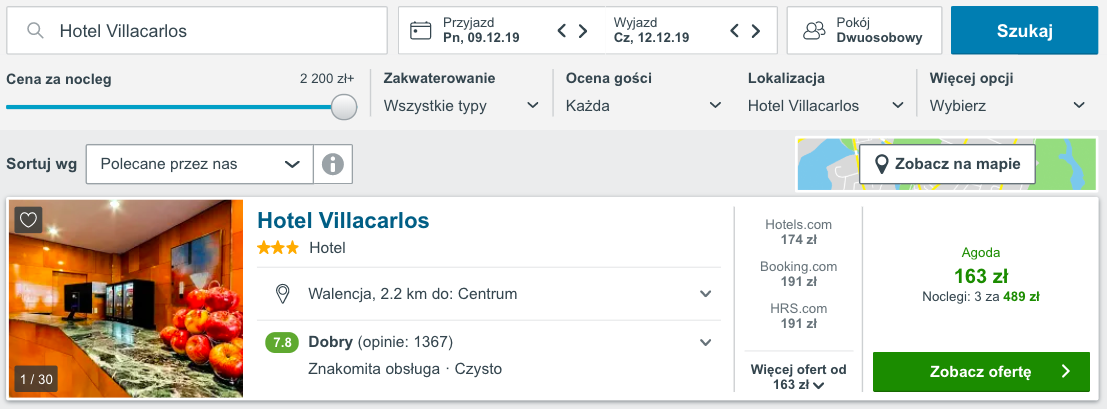Open the Zakwaterowanie type dropdown
This screenshot has height=409, width=1107.
[462, 106]
